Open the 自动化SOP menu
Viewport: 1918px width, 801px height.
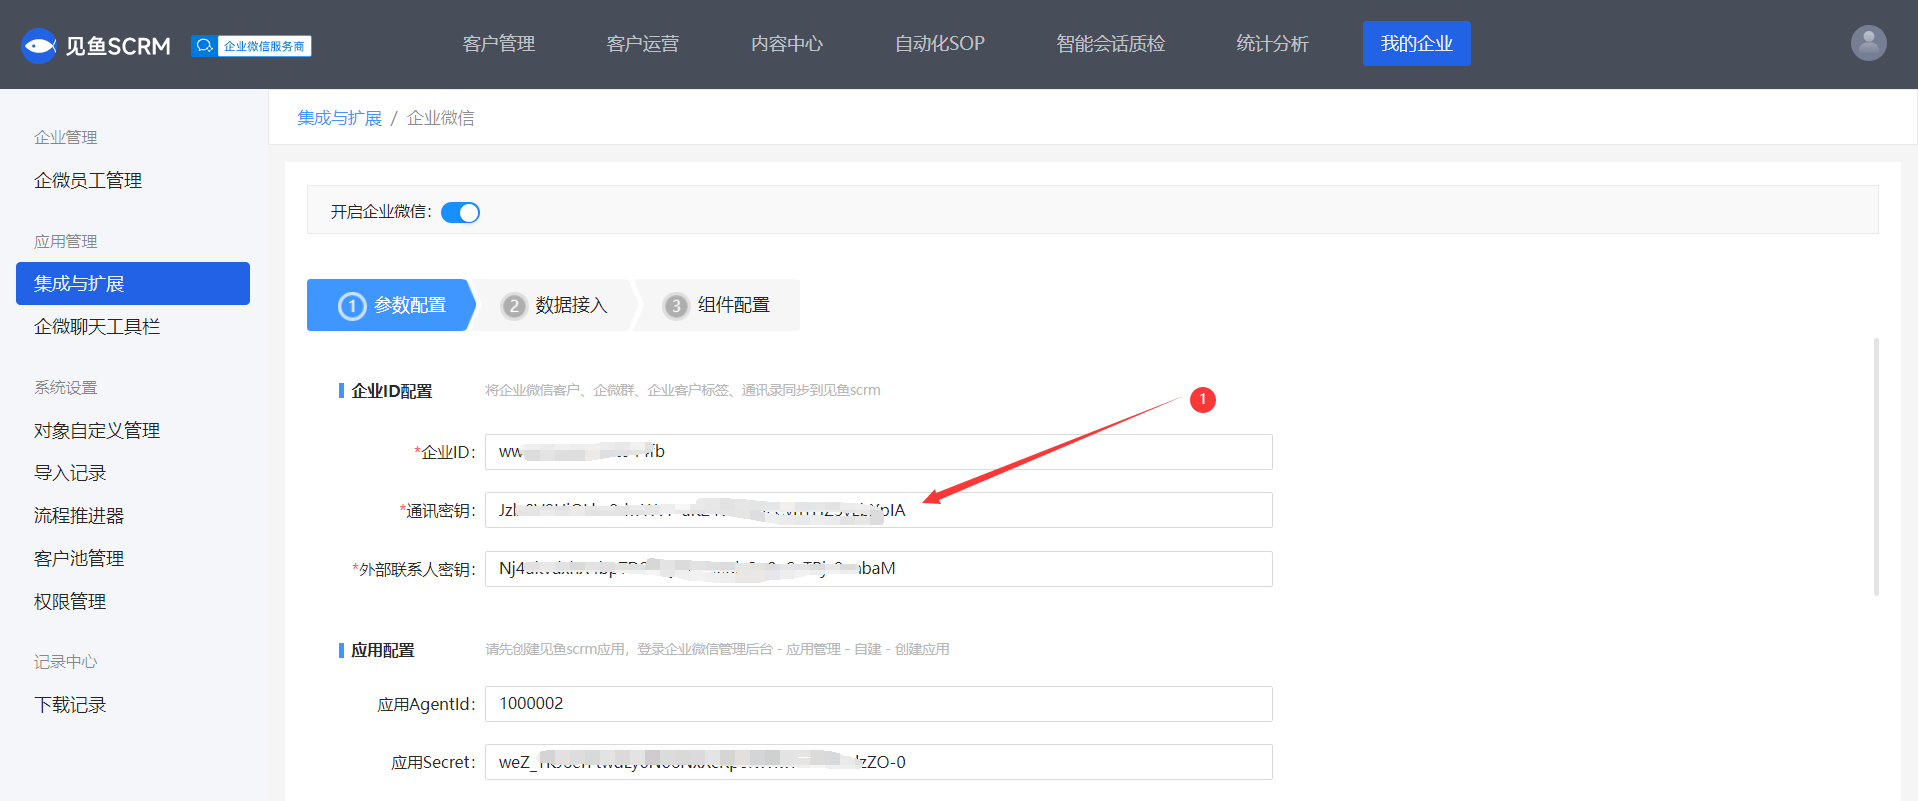[940, 44]
